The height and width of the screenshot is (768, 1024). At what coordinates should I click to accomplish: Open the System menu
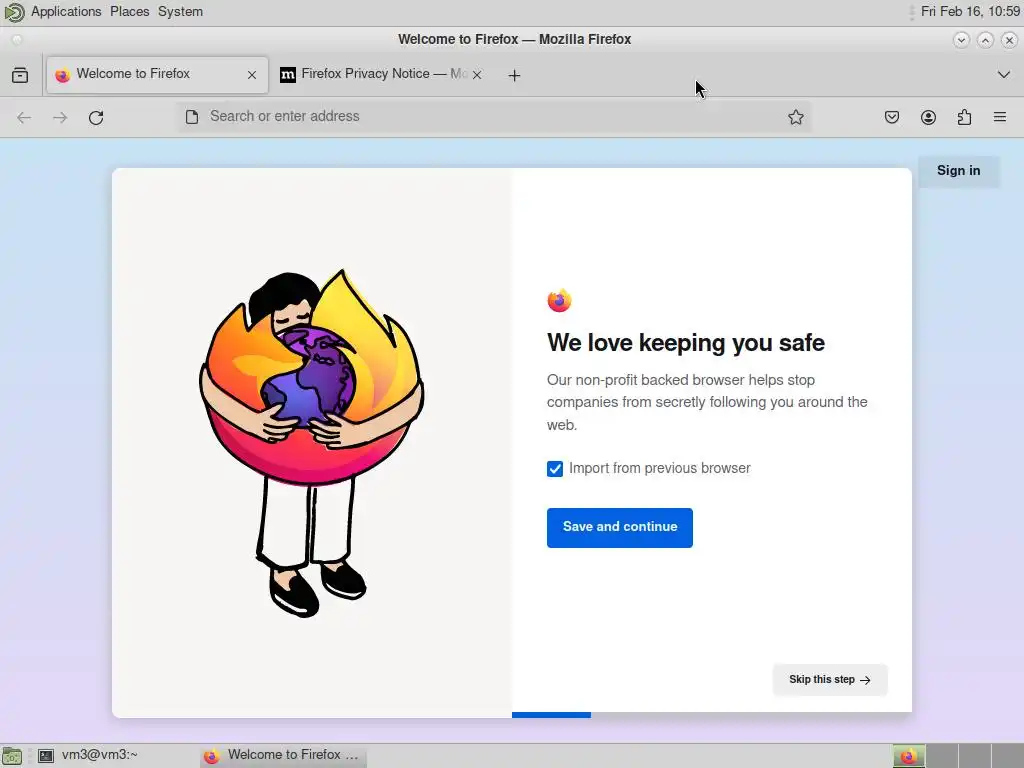coord(180,12)
